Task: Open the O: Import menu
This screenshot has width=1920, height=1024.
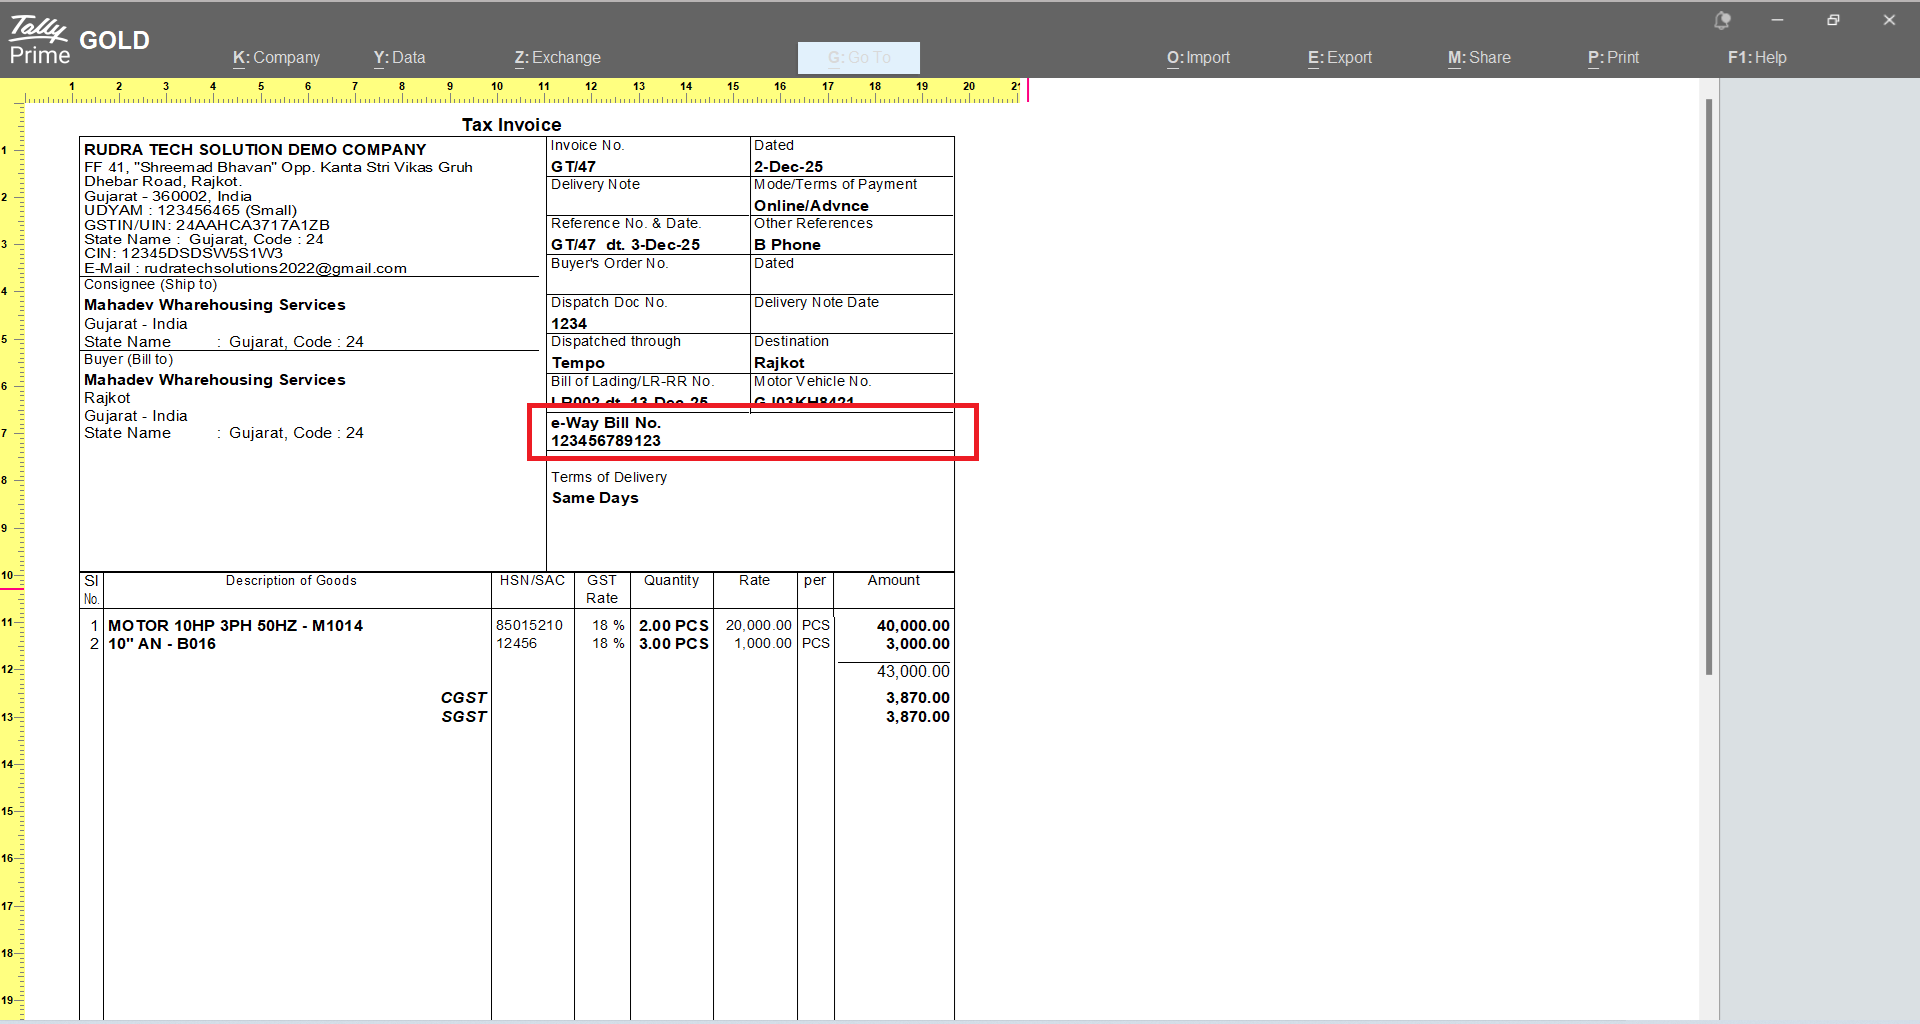Action: [x=1198, y=58]
